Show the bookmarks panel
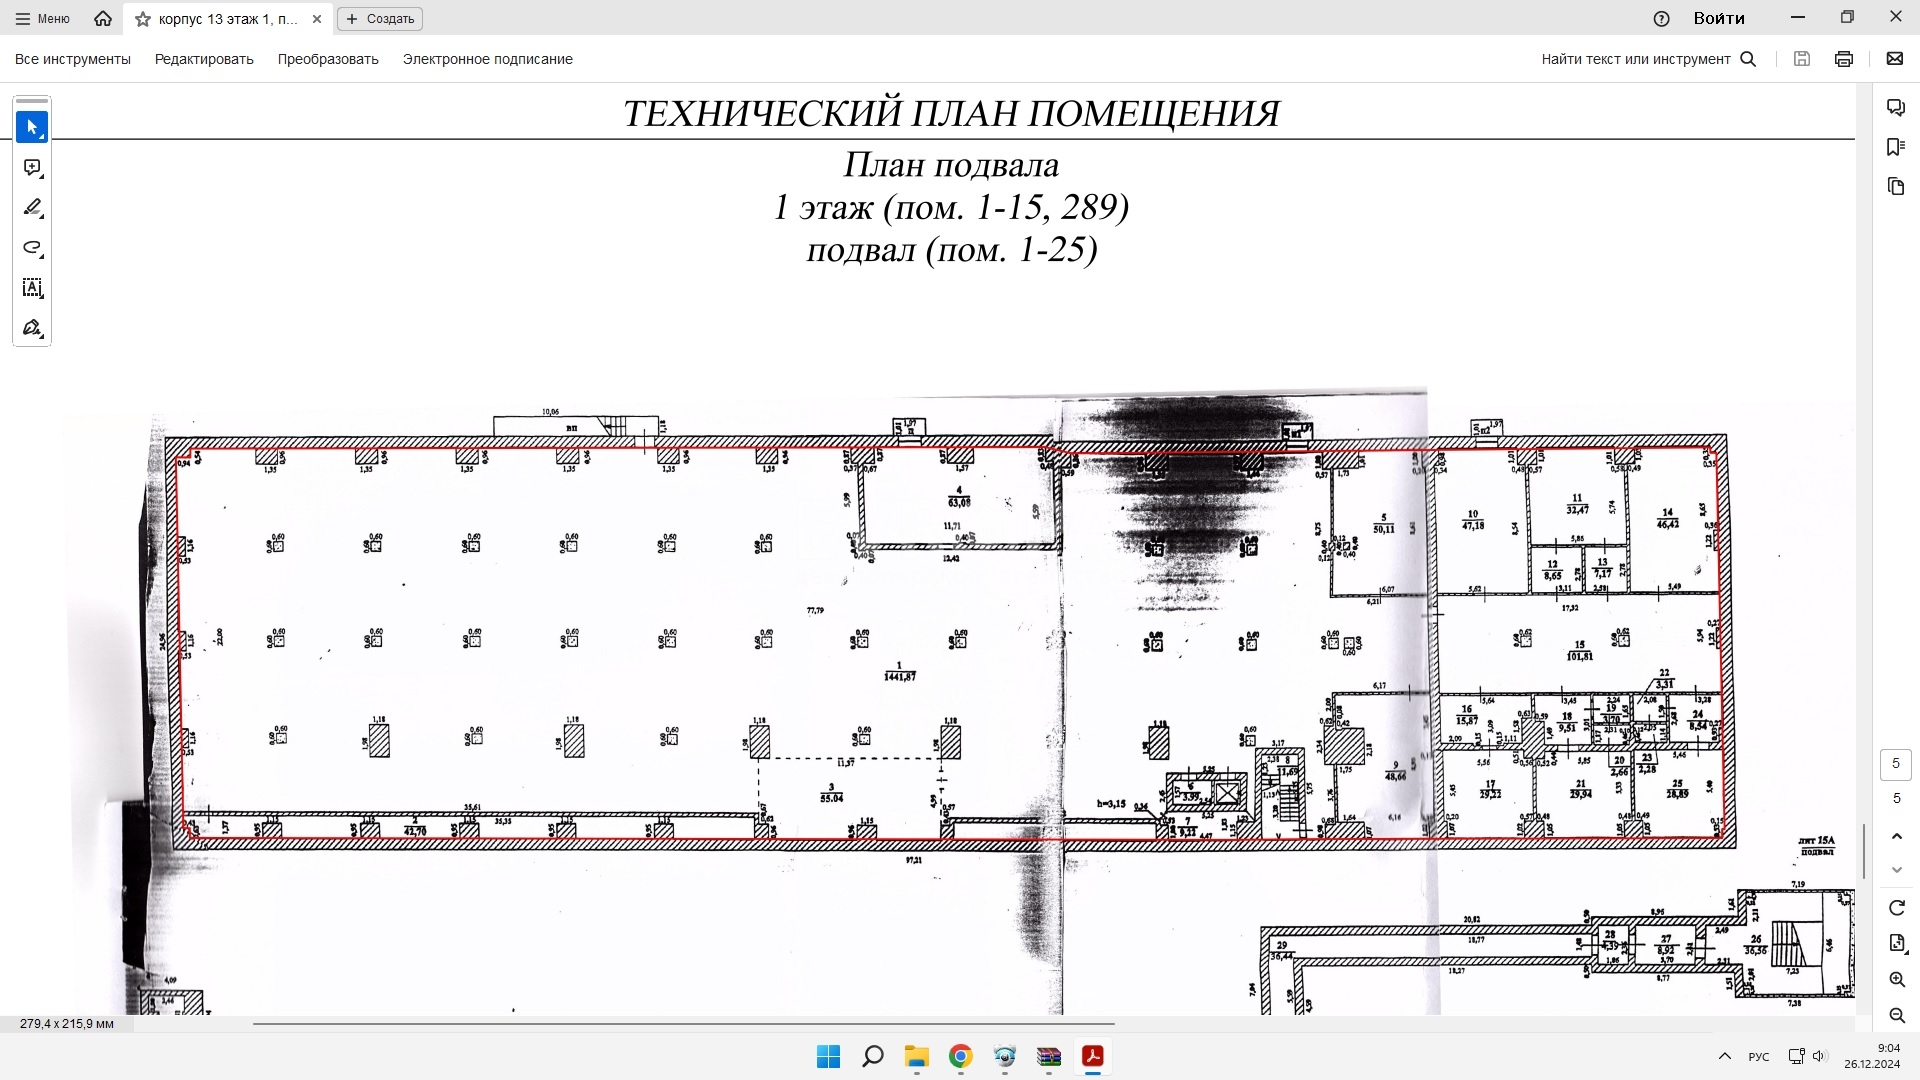 1896,147
